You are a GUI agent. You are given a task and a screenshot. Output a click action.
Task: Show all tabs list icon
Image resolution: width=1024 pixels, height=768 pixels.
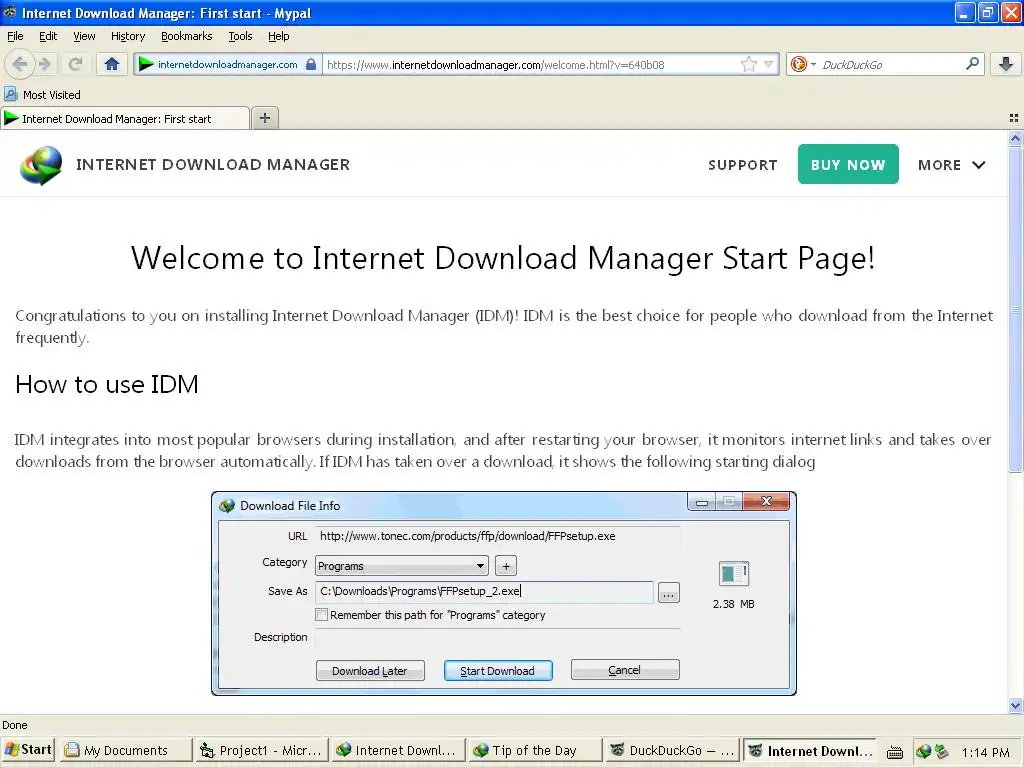pos(1014,118)
